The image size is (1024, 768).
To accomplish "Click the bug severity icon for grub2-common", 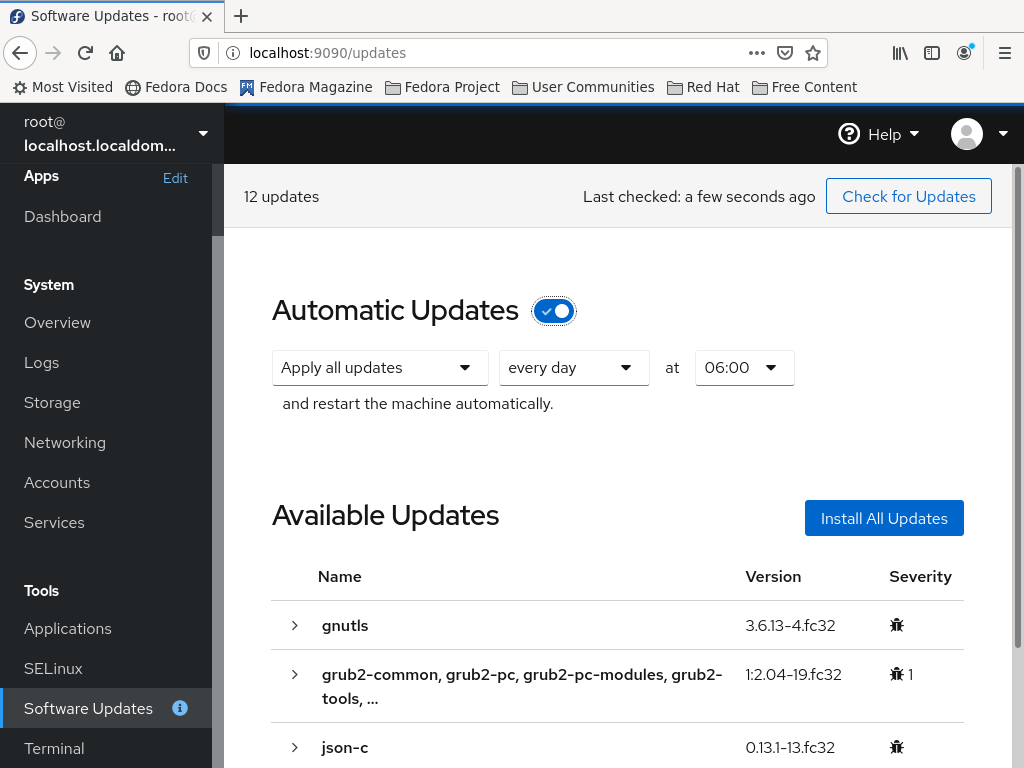I will click(x=897, y=674).
